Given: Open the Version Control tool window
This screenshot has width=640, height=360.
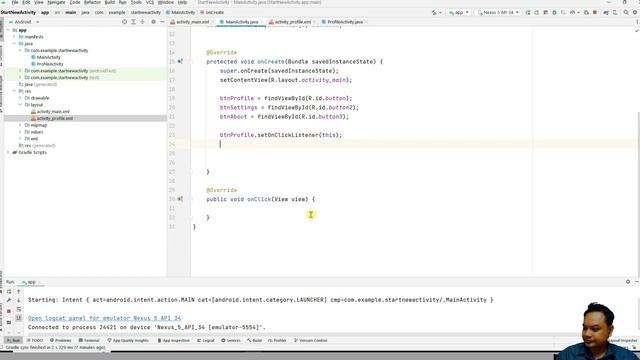Looking at the screenshot, I should [x=311, y=340].
